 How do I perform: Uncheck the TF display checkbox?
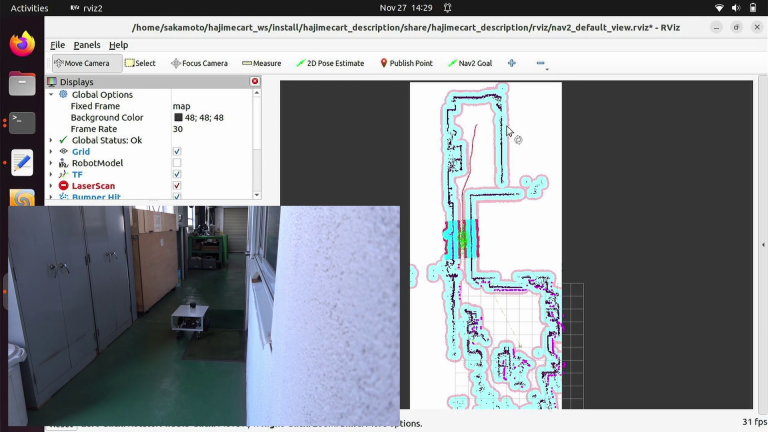tap(177, 174)
